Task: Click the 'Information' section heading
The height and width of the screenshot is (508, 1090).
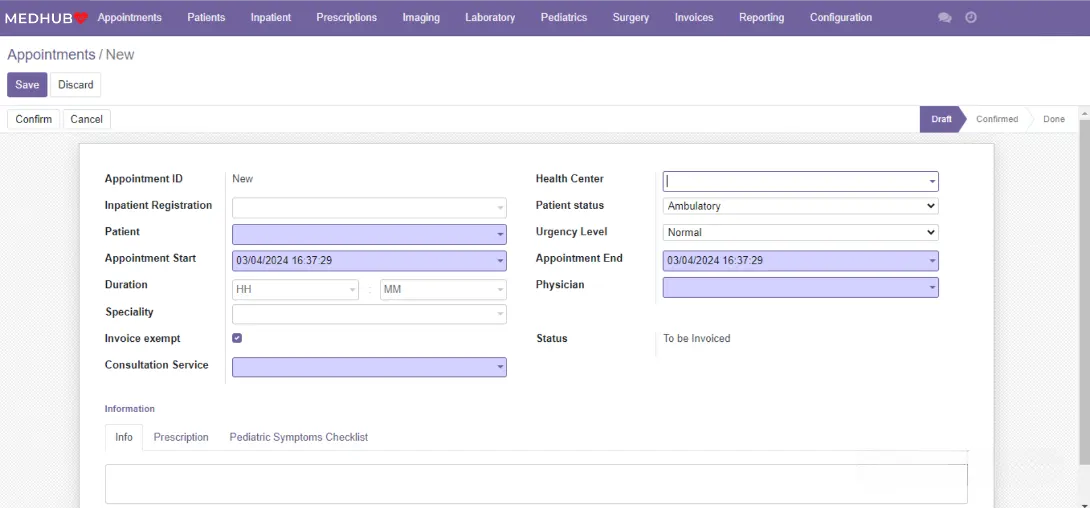Action: (130, 409)
